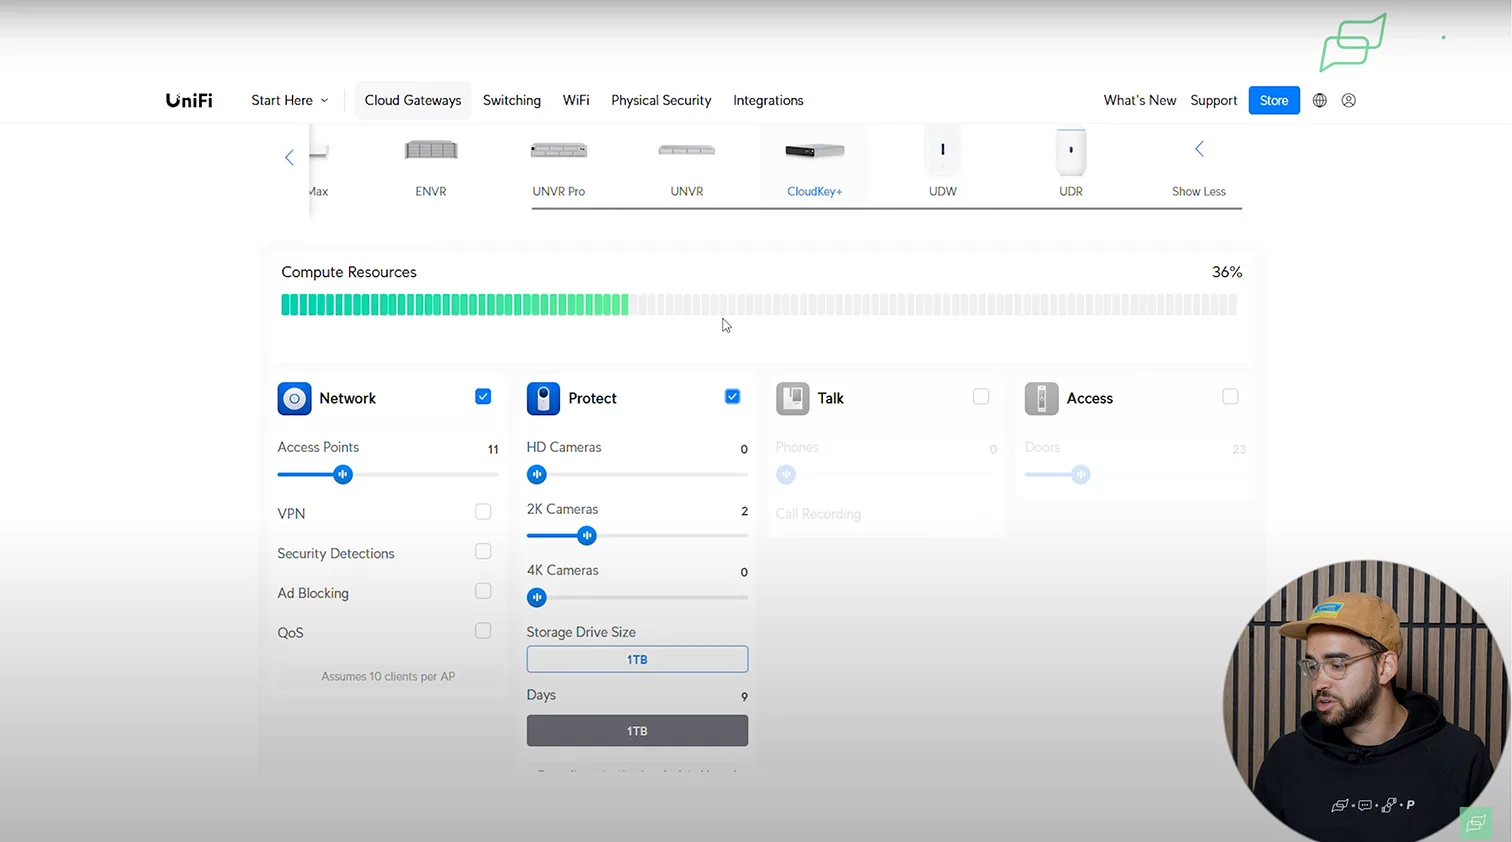
Task: Select the ENVR device icon
Action: (431, 151)
